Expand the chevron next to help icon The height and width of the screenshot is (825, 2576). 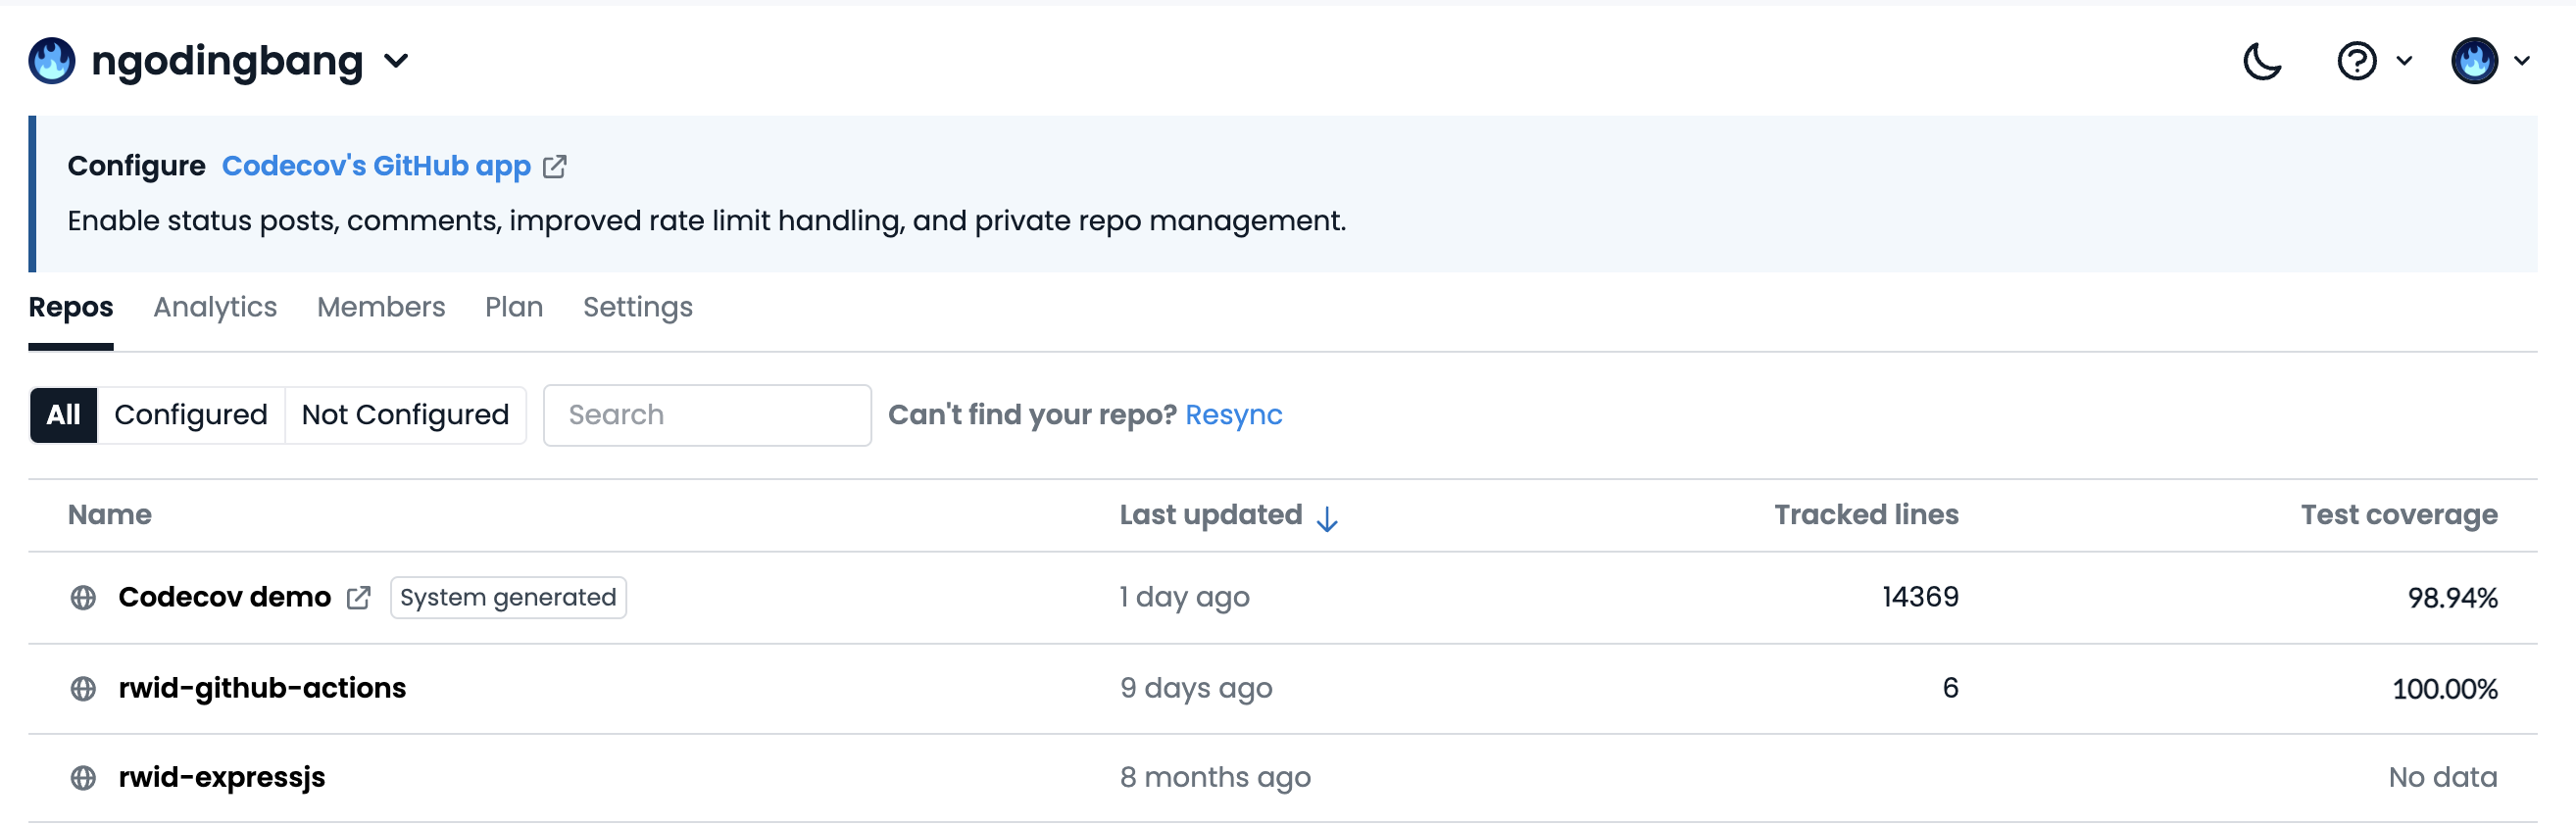click(2404, 61)
